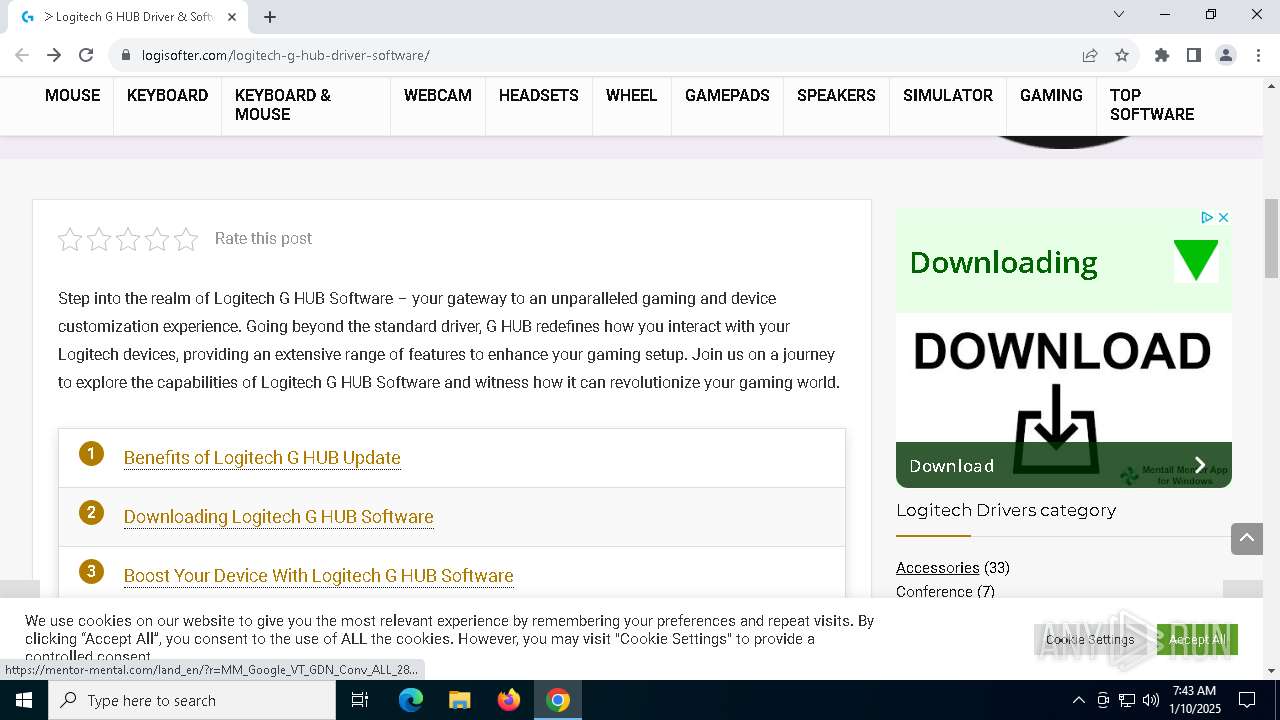Launch Firefox from taskbar
1280x720 pixels.
tap(509, 700)
